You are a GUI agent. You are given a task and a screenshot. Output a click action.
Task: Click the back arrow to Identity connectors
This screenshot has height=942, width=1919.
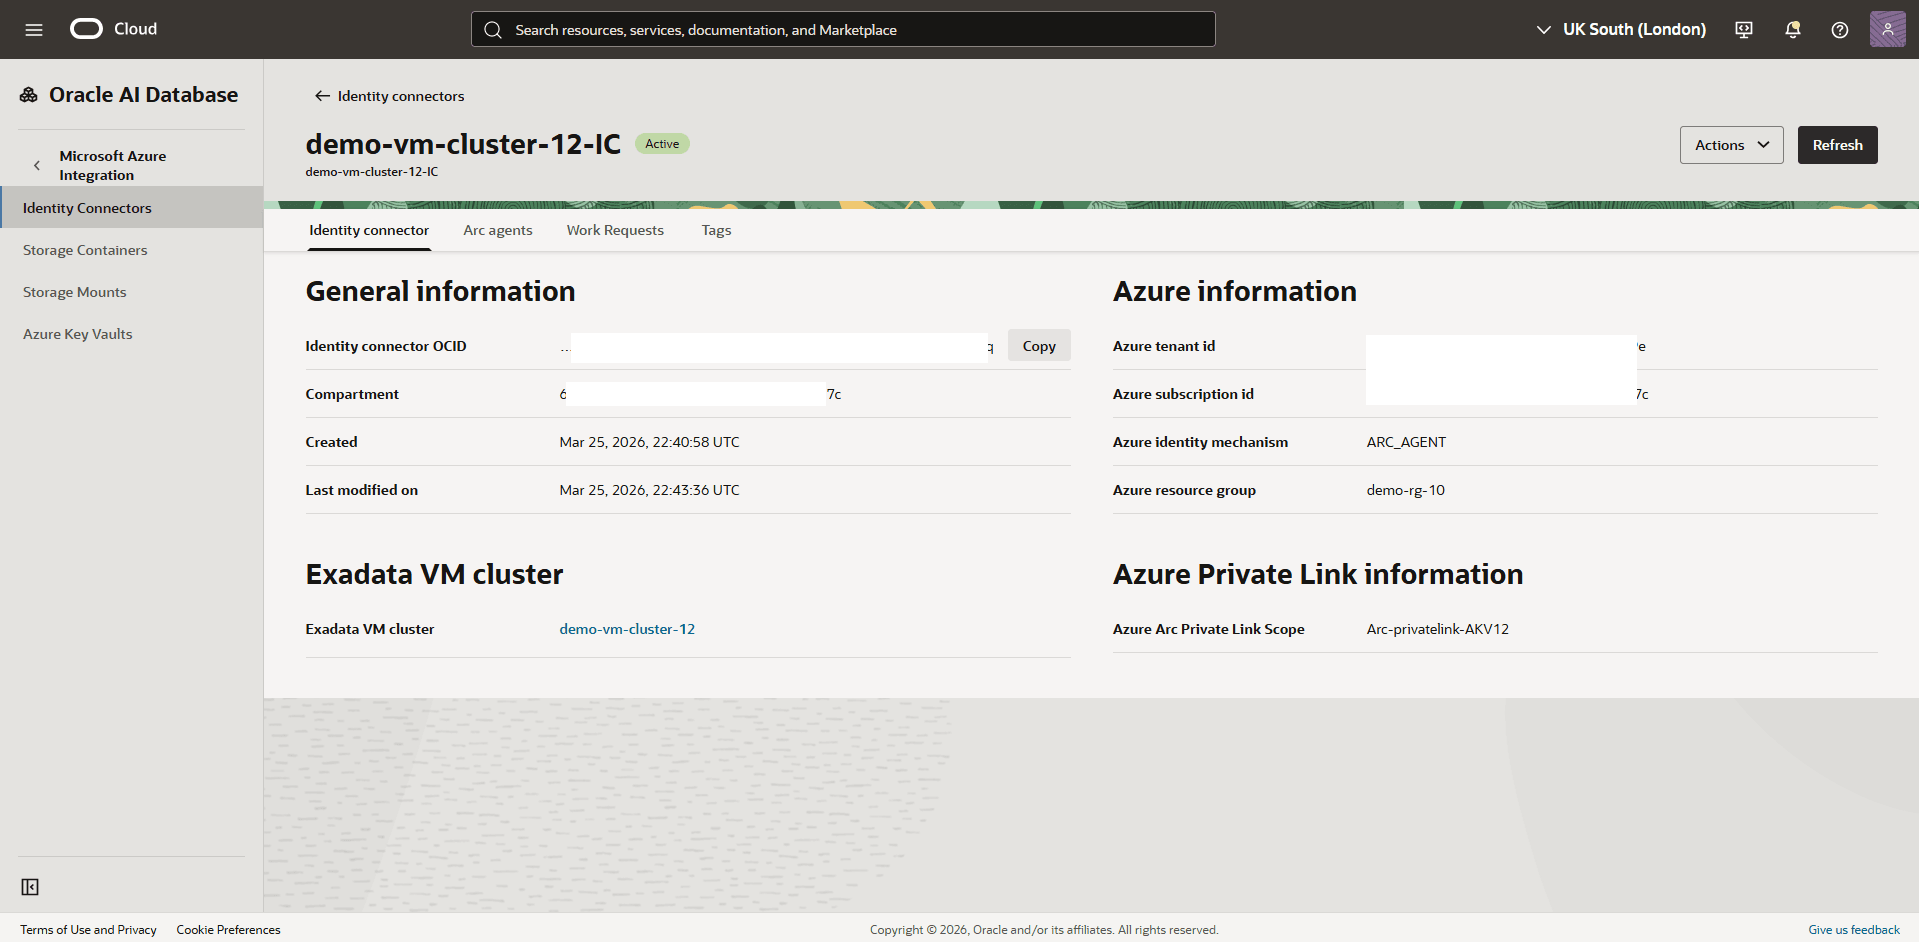coord(321,95)
